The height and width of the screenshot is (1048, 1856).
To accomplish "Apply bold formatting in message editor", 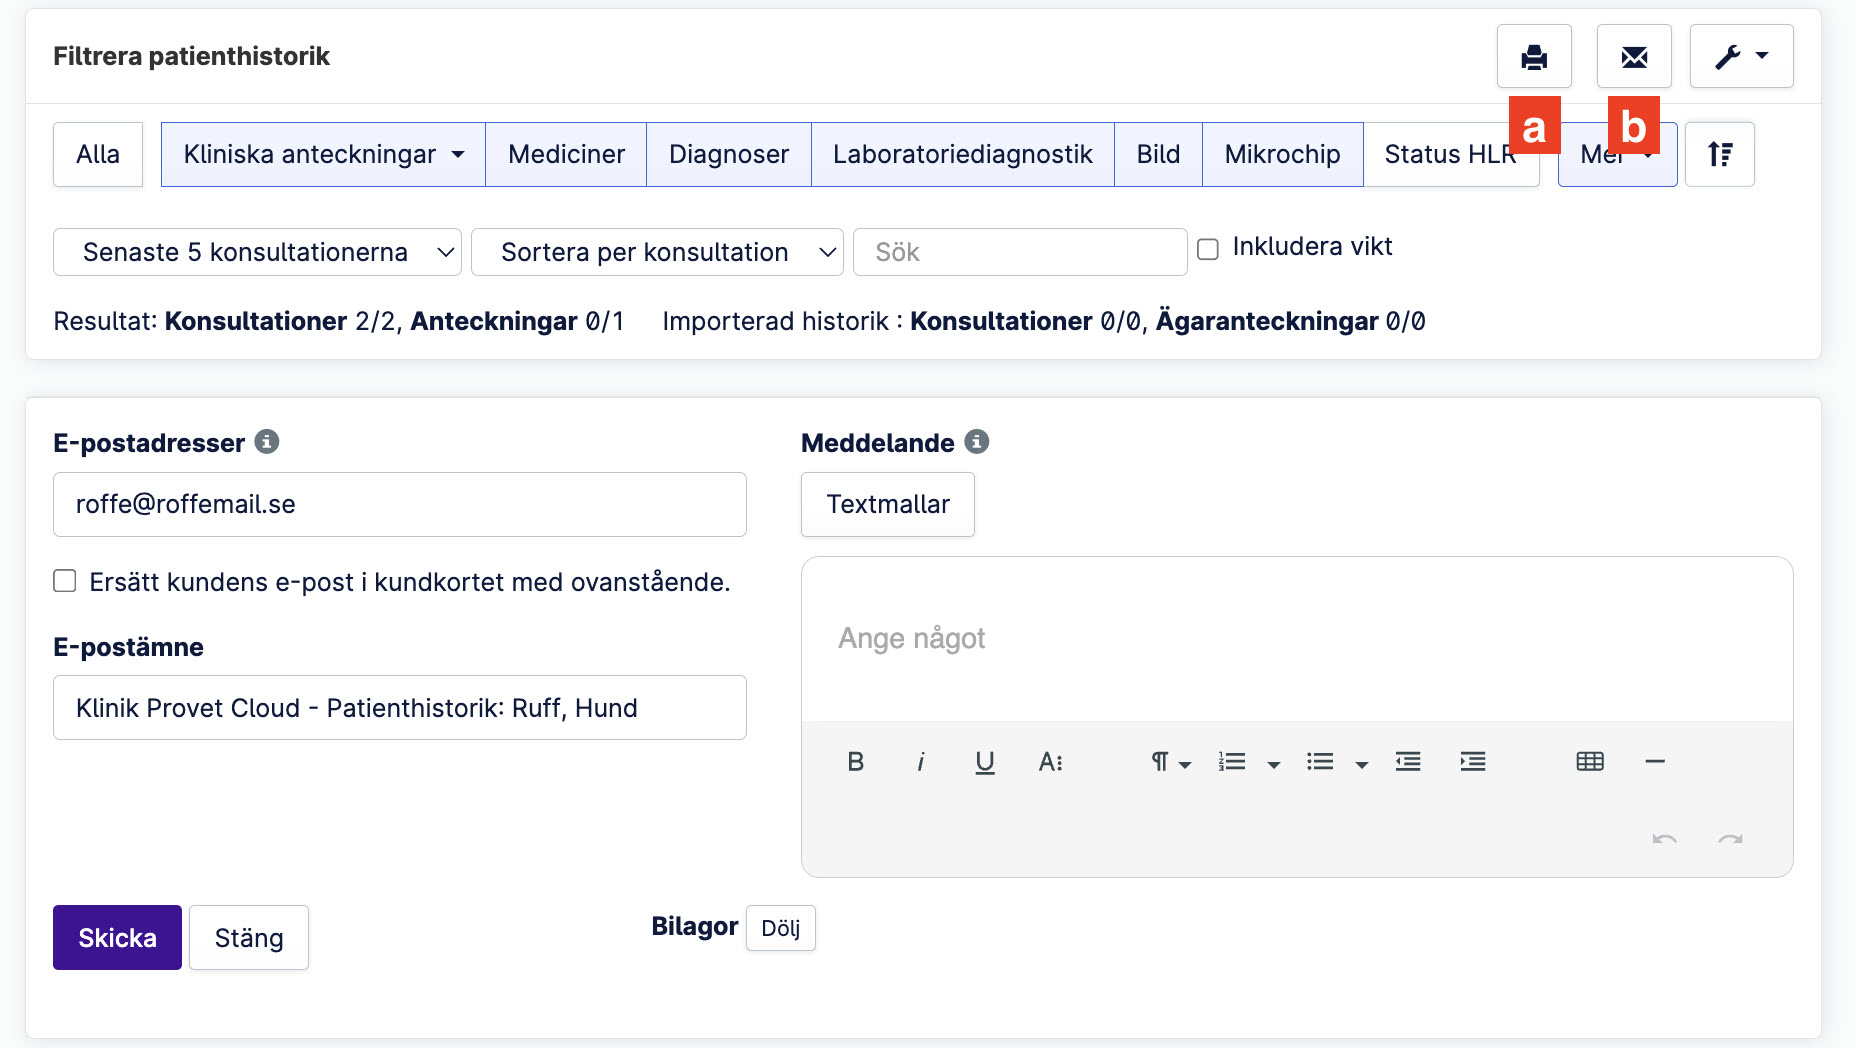I will (x=856, y=762).
